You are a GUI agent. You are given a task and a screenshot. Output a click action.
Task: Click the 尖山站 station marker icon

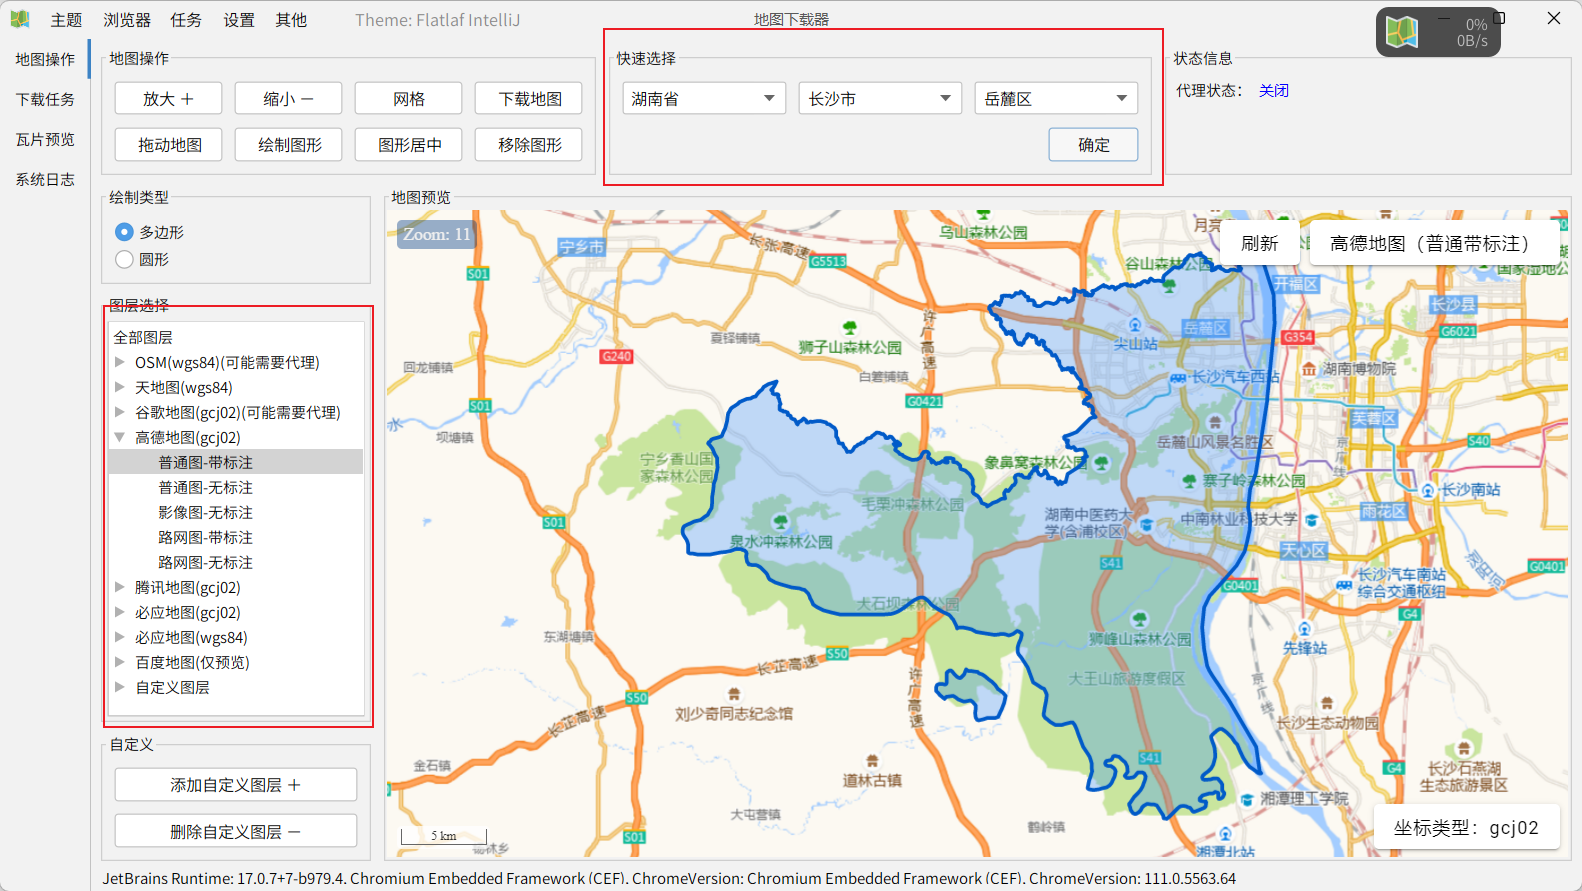point(1135,325)
